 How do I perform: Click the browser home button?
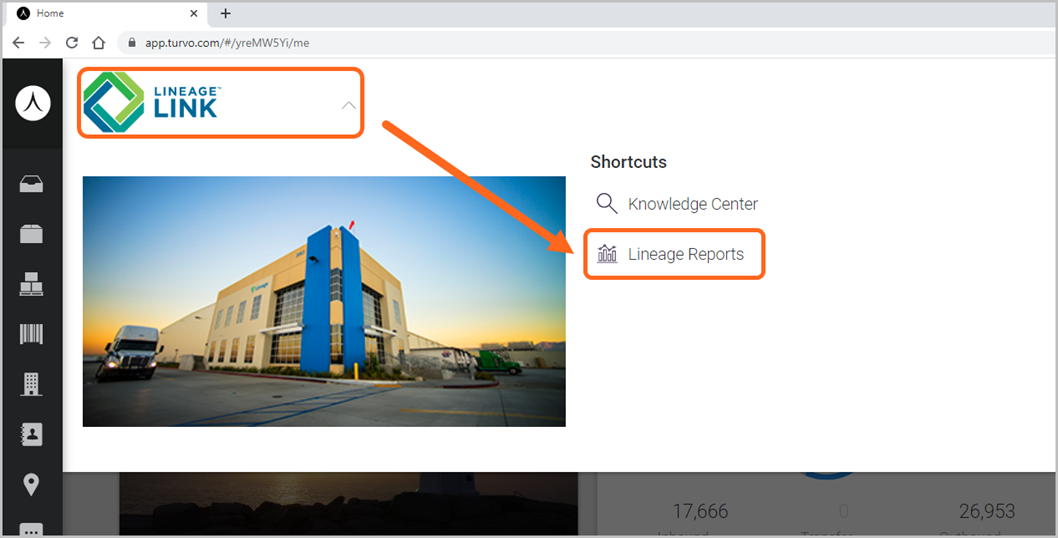tap(99, 43)
